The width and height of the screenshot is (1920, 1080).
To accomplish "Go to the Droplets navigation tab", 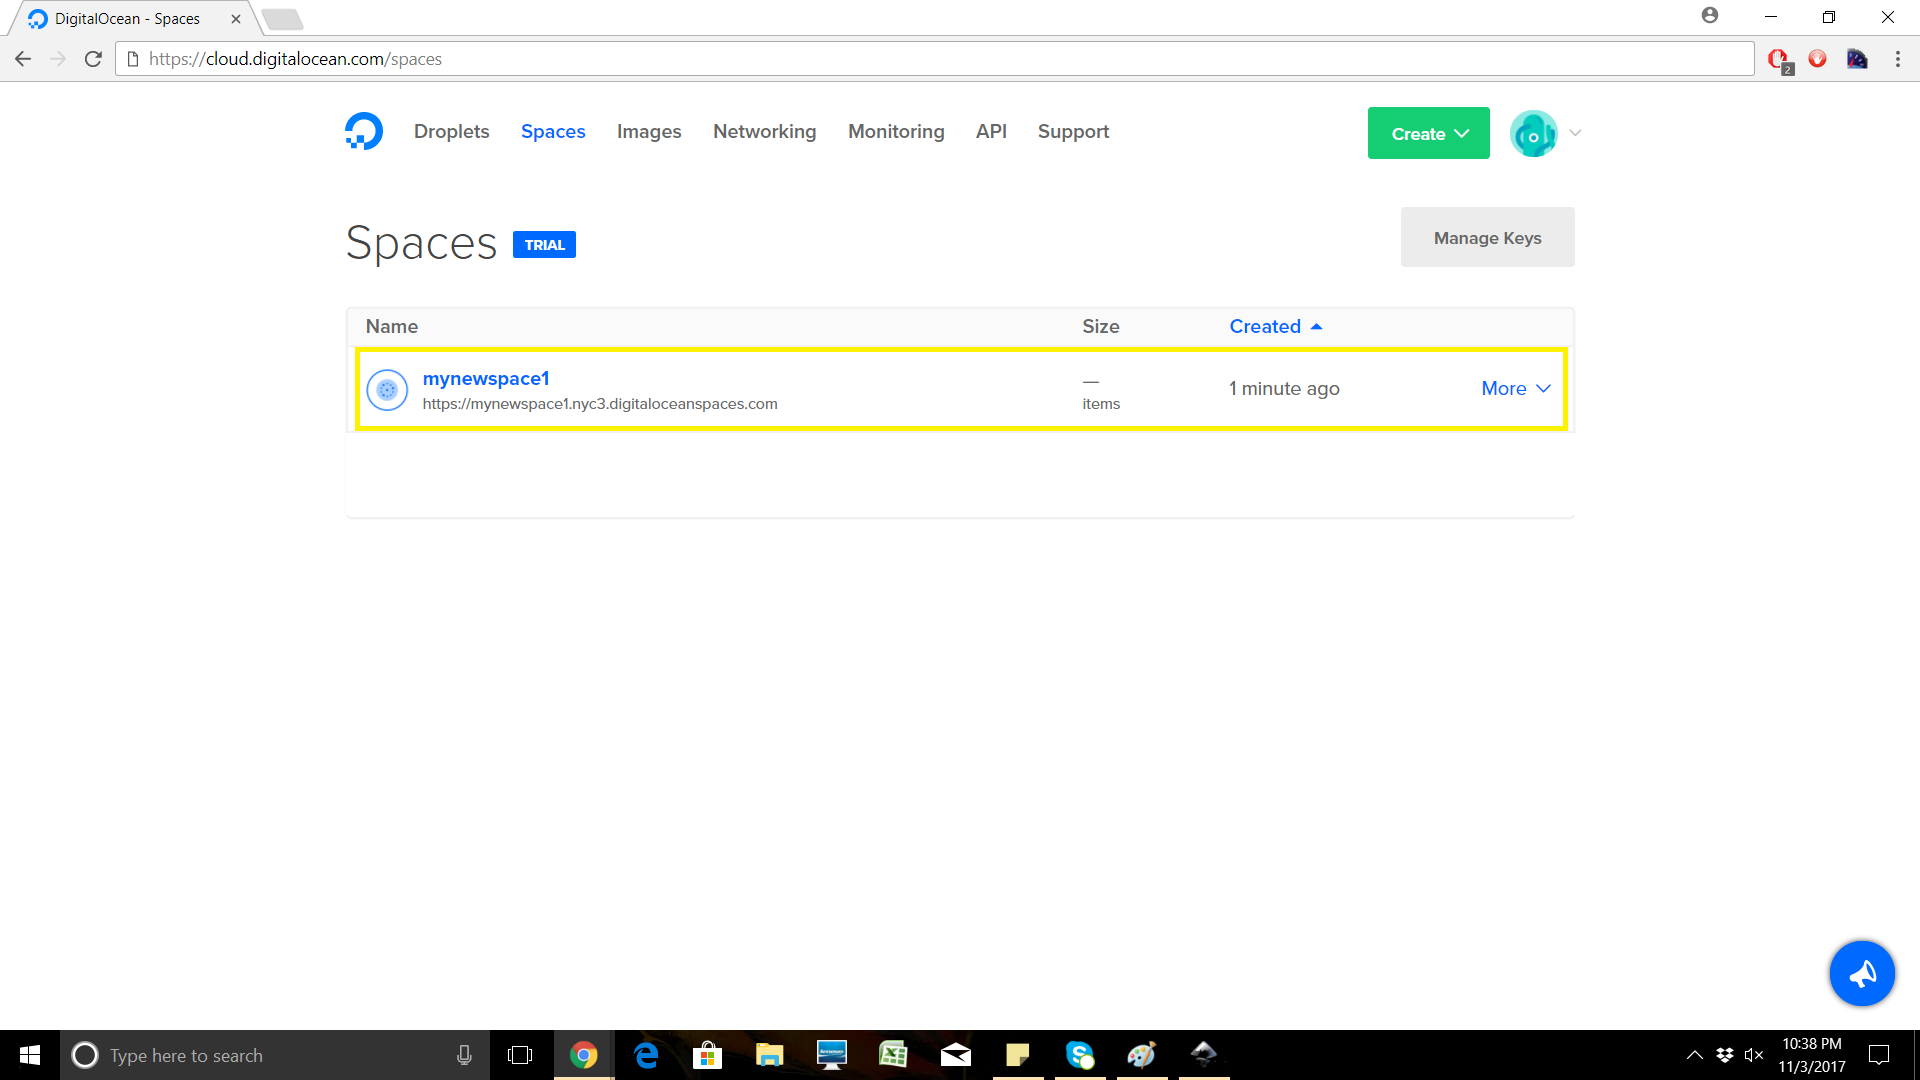I will pyautogui.click(x=451, y=132).
